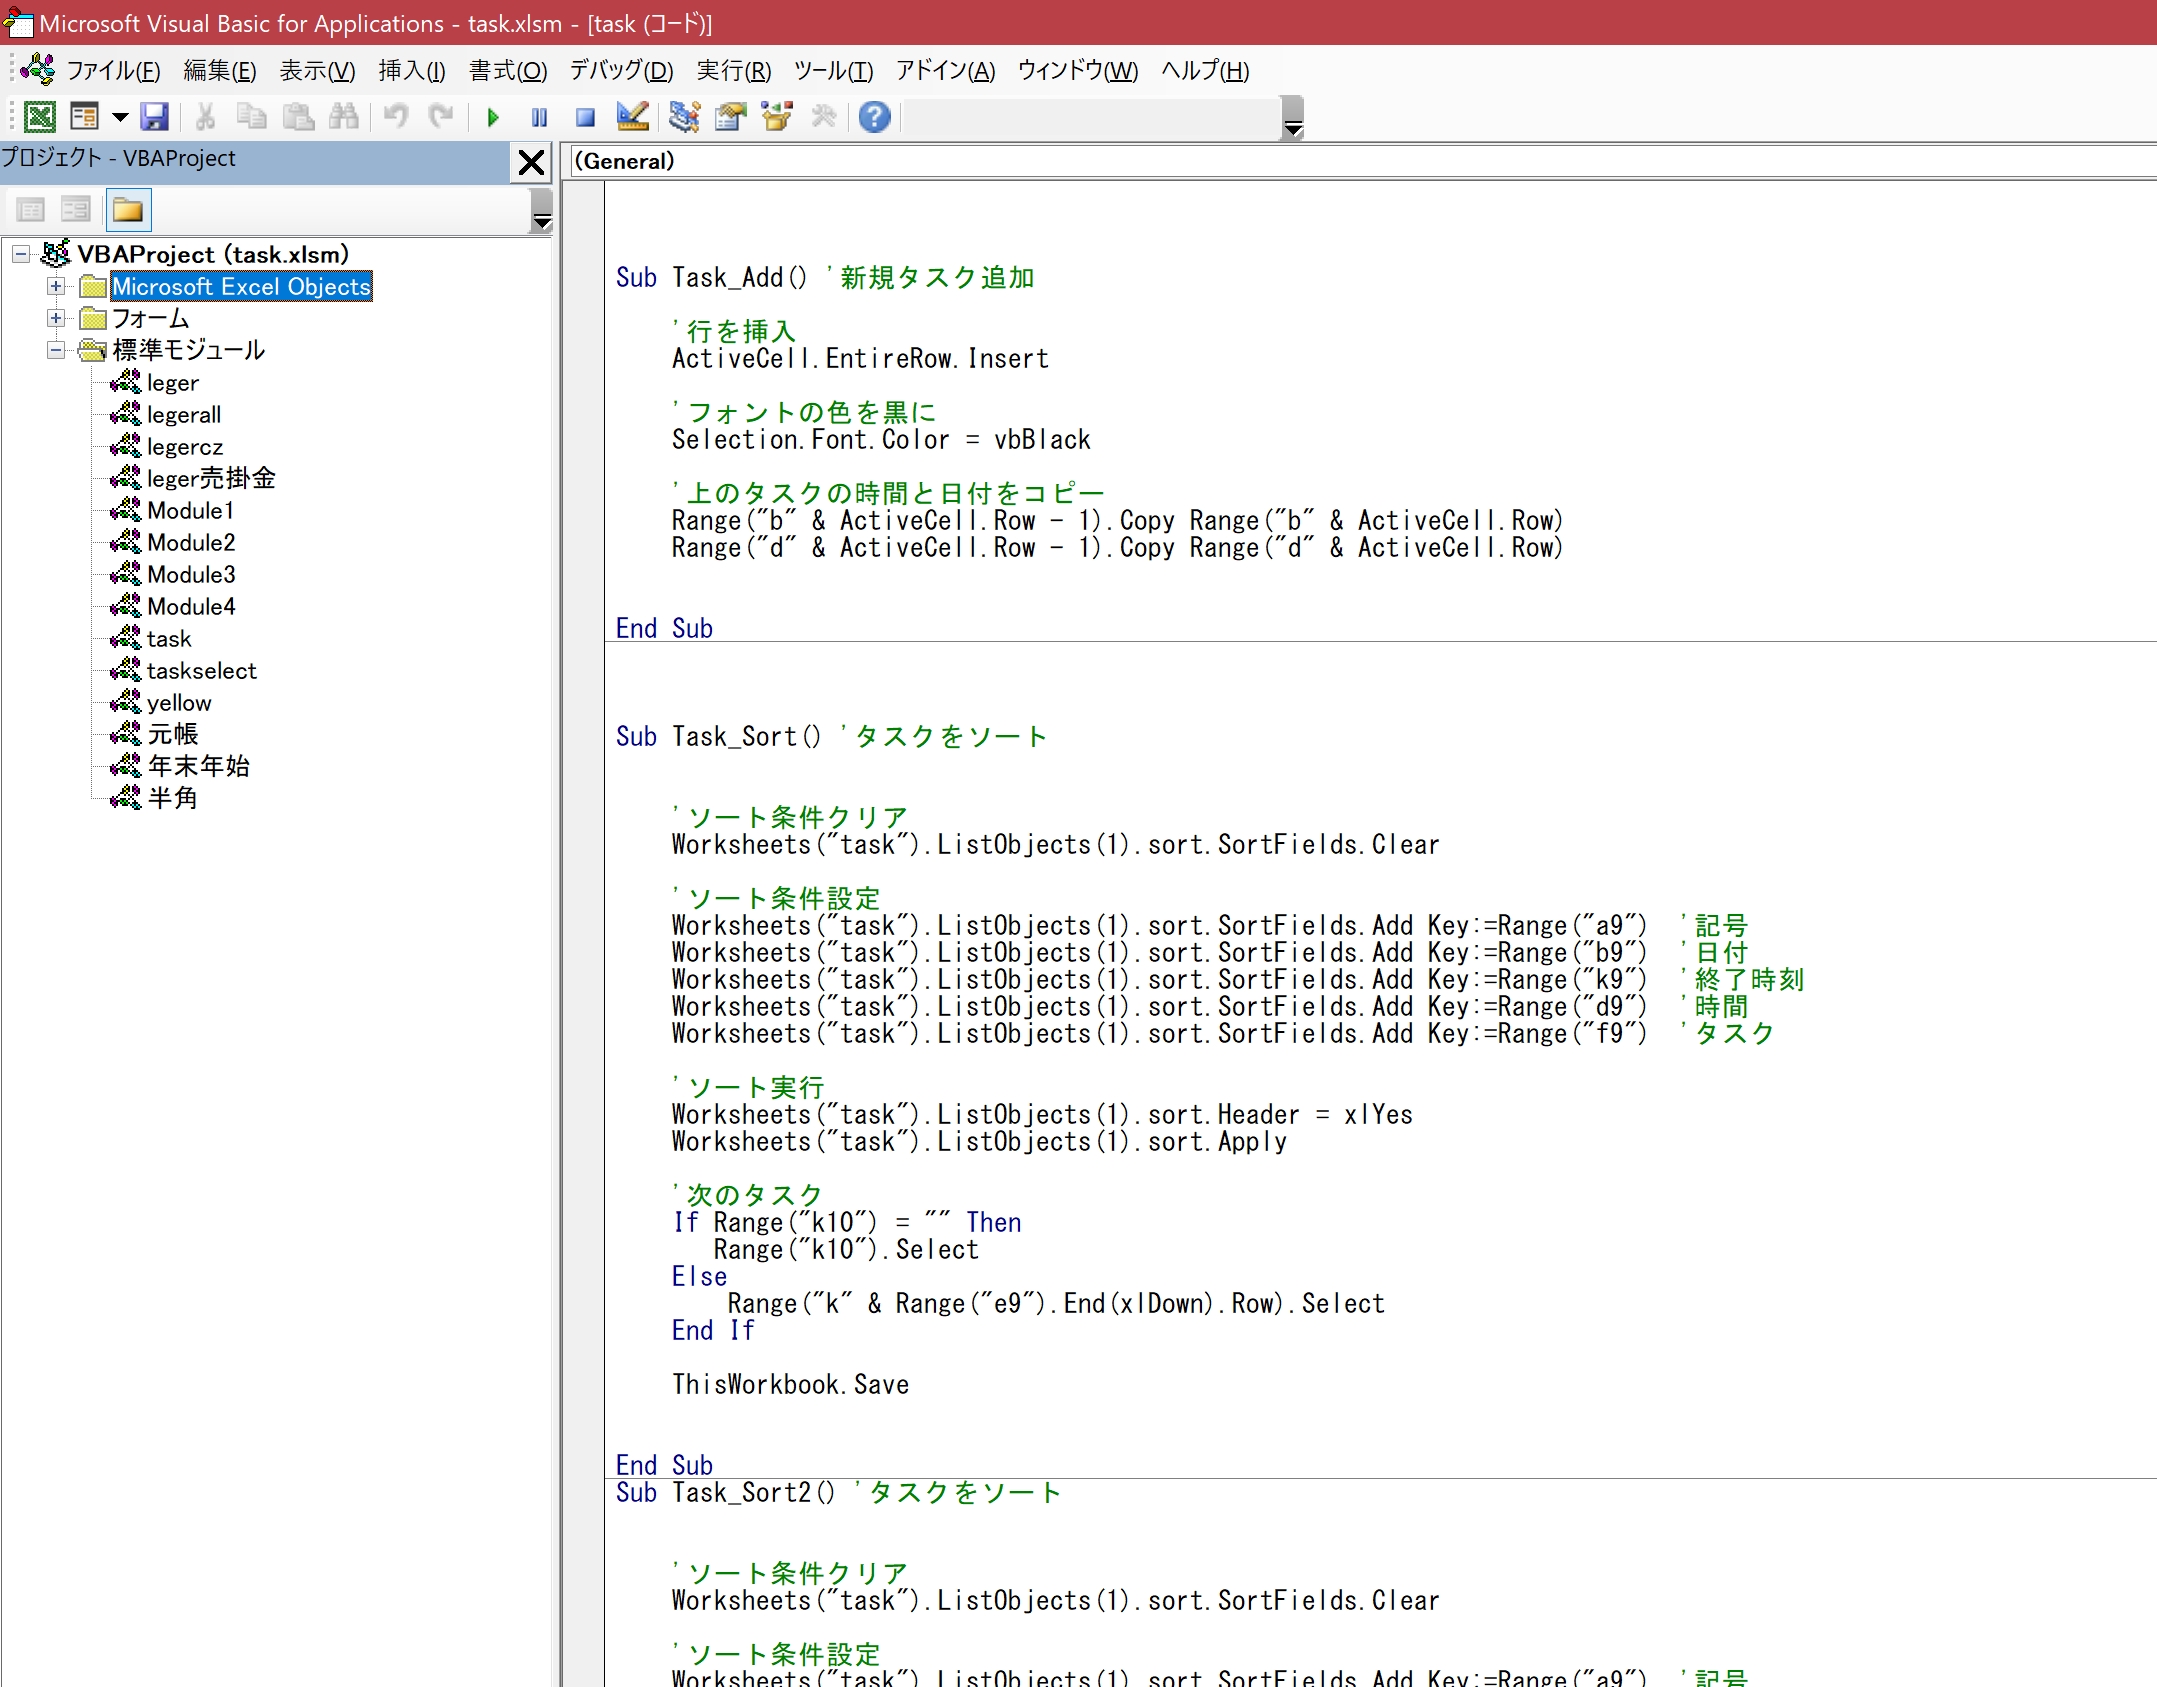Click the Toolbox icon in toolbar
Viewport: 2157px width, 1687px height.
click(x=823, y=117)
